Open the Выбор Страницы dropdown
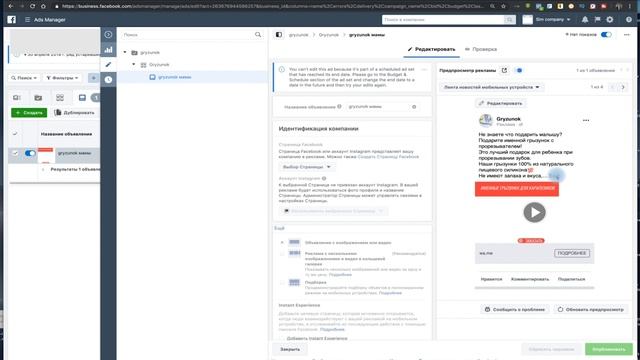 coord(307,167)
